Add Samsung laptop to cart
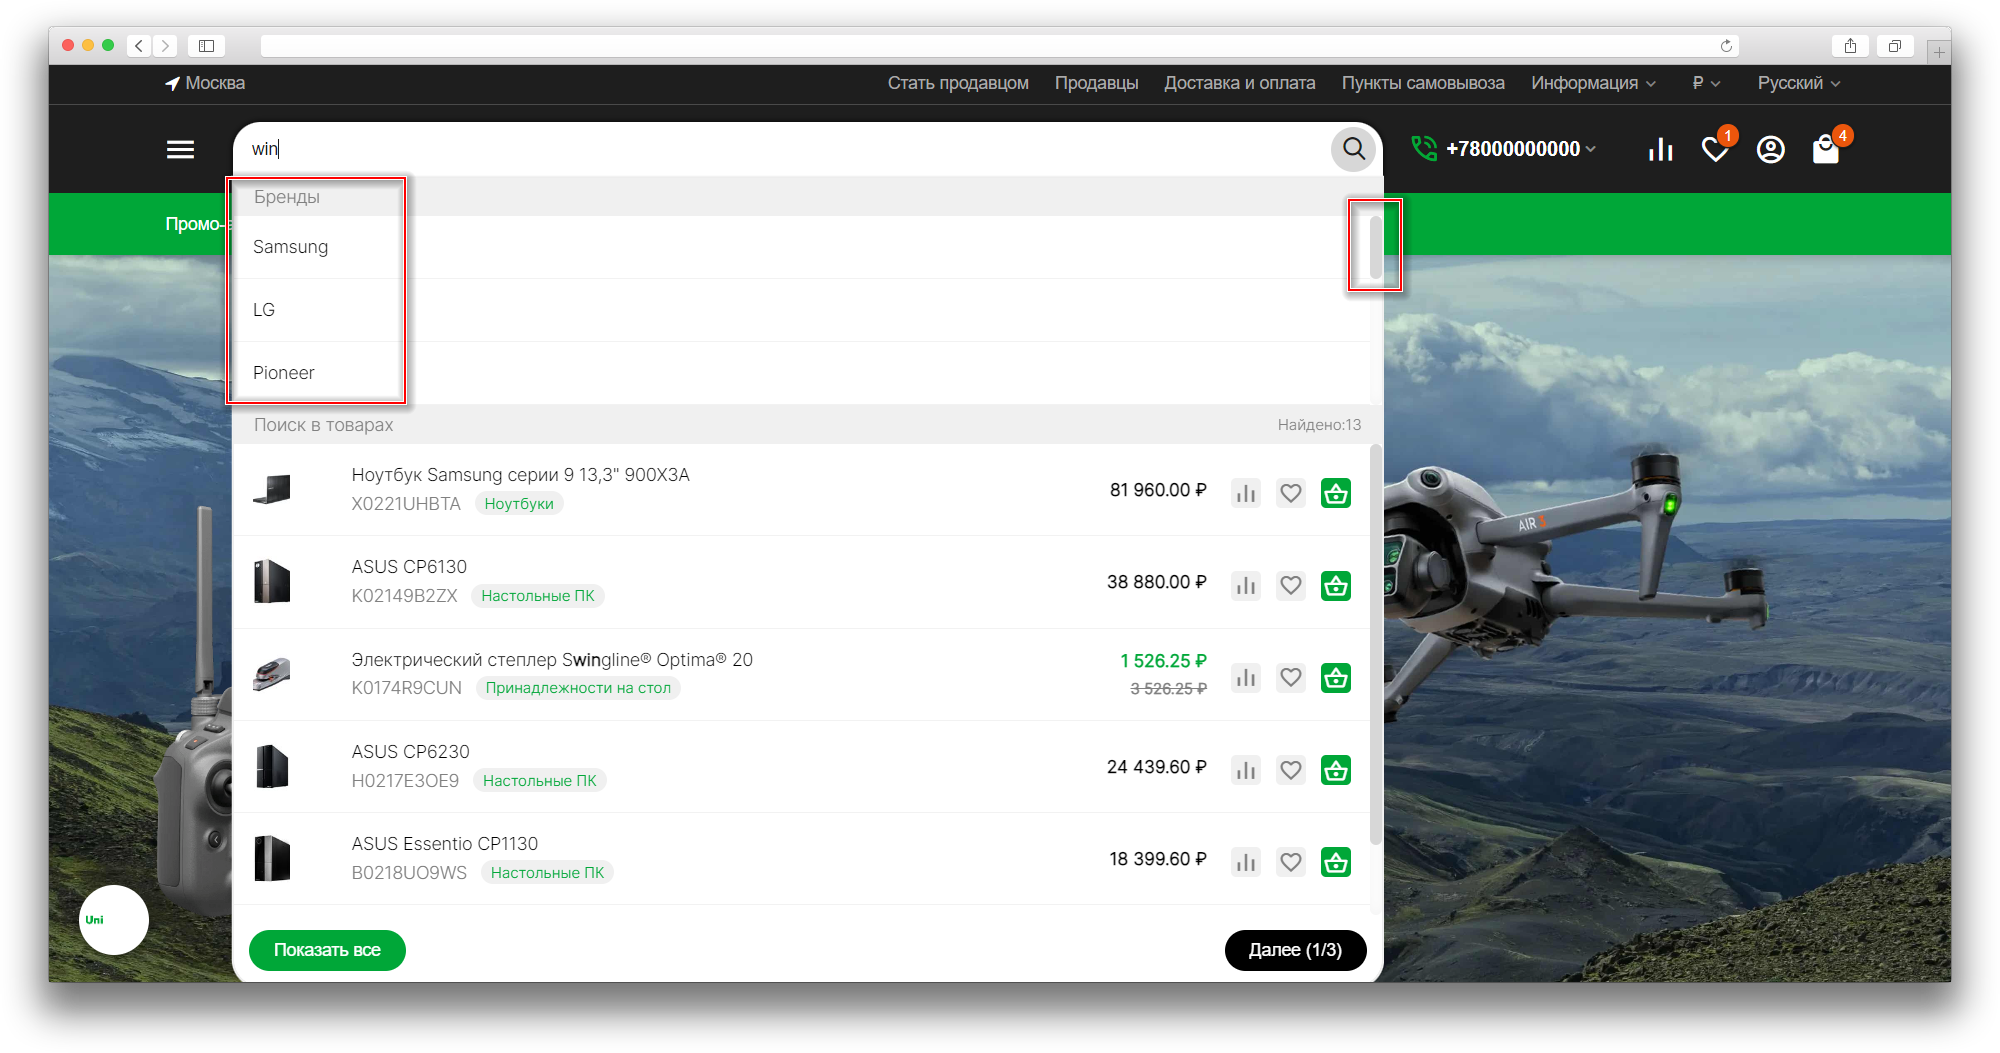This screenshot has width=2000, height=1053. (1335, 493)
